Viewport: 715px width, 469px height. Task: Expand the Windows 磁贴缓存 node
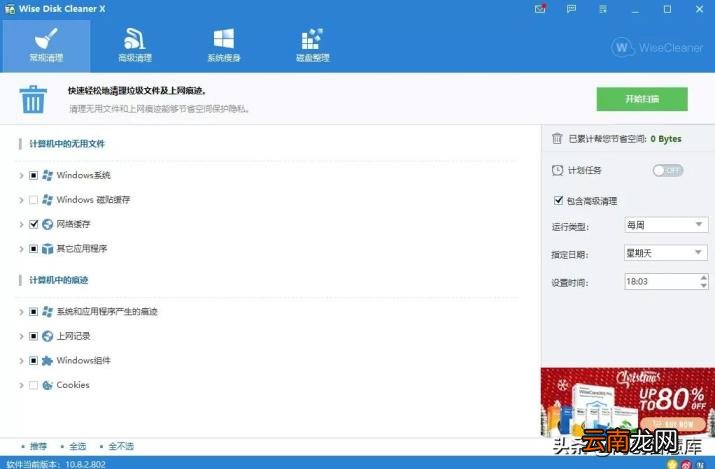tap(21, 200)
